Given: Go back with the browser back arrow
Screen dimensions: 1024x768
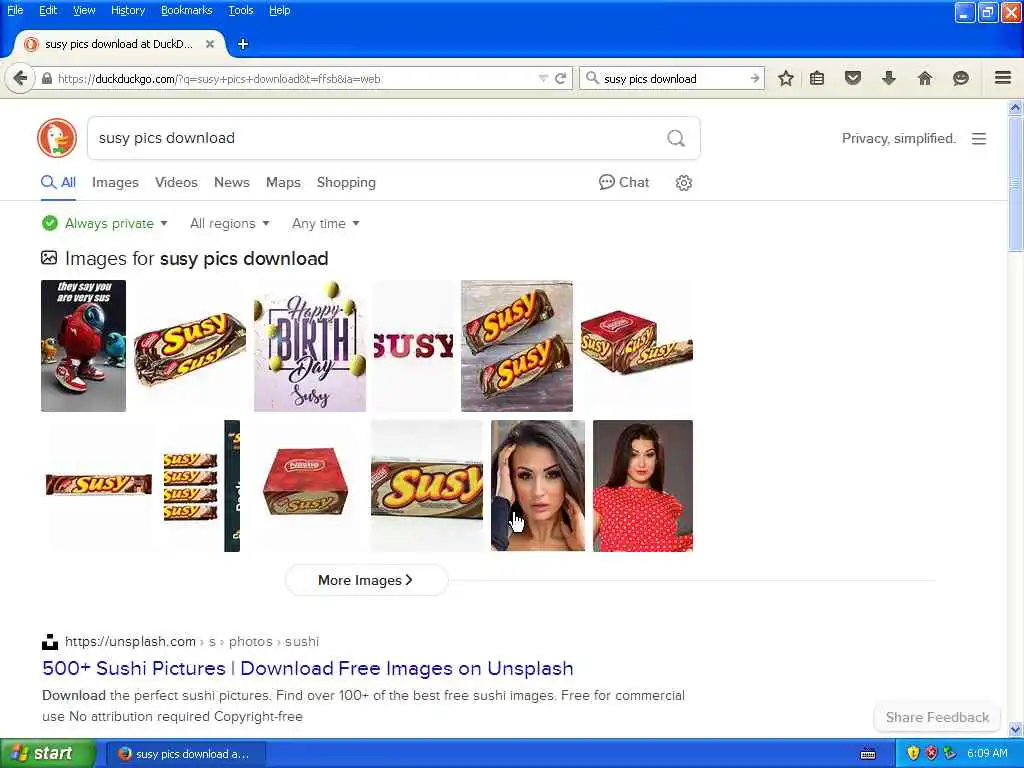Looking at the screenshot, I should pyautogui.click(x=20, y=78).
